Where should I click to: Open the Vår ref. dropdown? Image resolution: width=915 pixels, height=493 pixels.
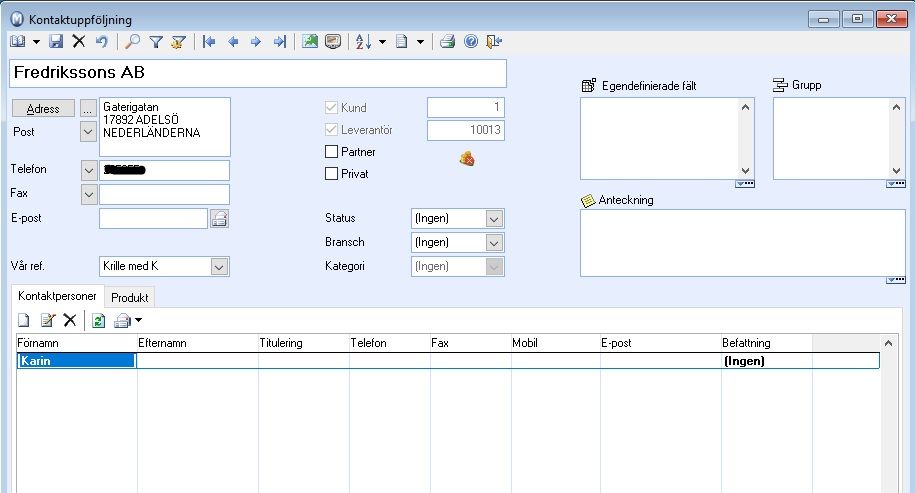219,266
